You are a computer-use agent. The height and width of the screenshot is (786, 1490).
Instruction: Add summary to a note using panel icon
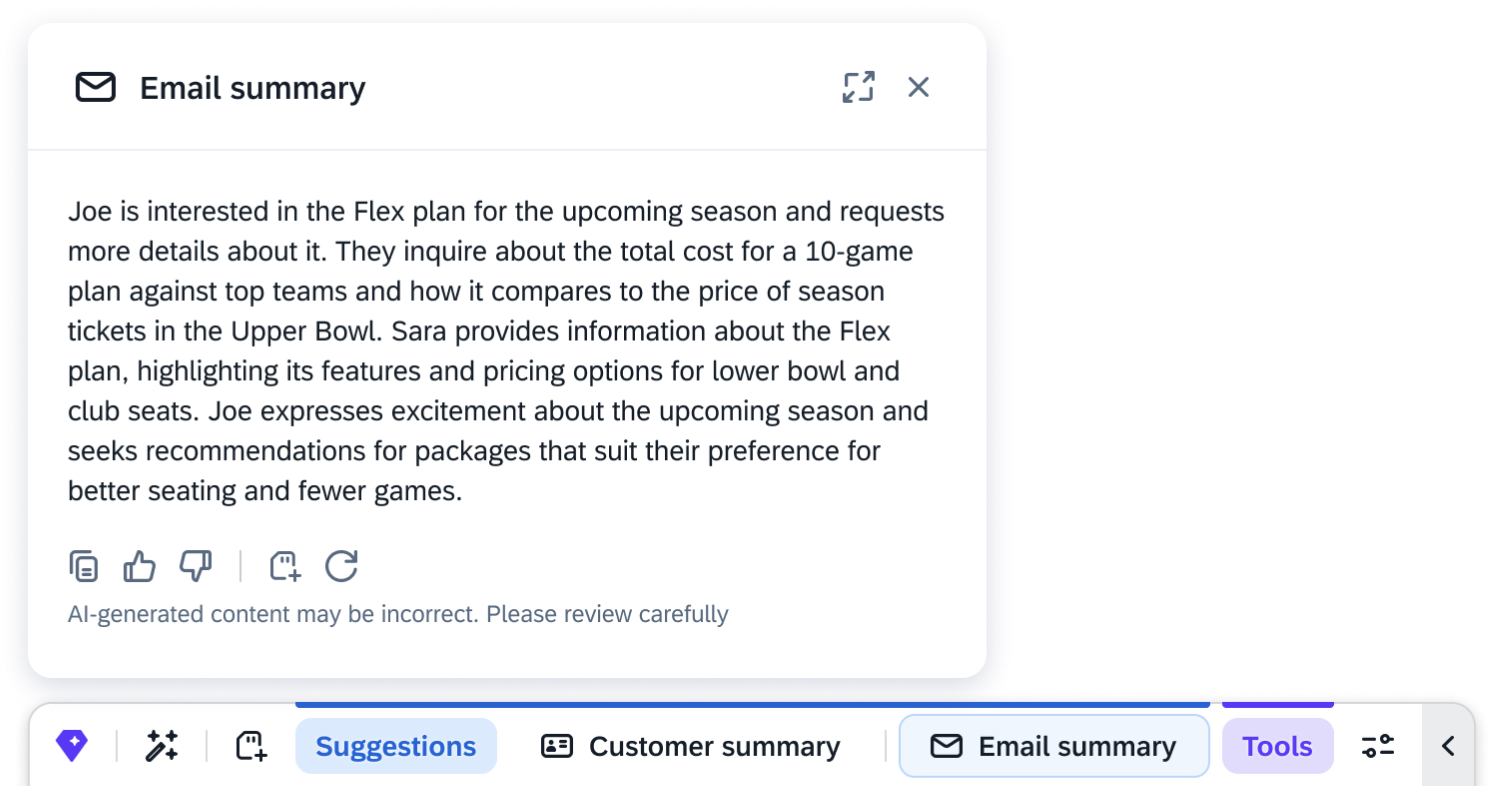tap(285, 567)
